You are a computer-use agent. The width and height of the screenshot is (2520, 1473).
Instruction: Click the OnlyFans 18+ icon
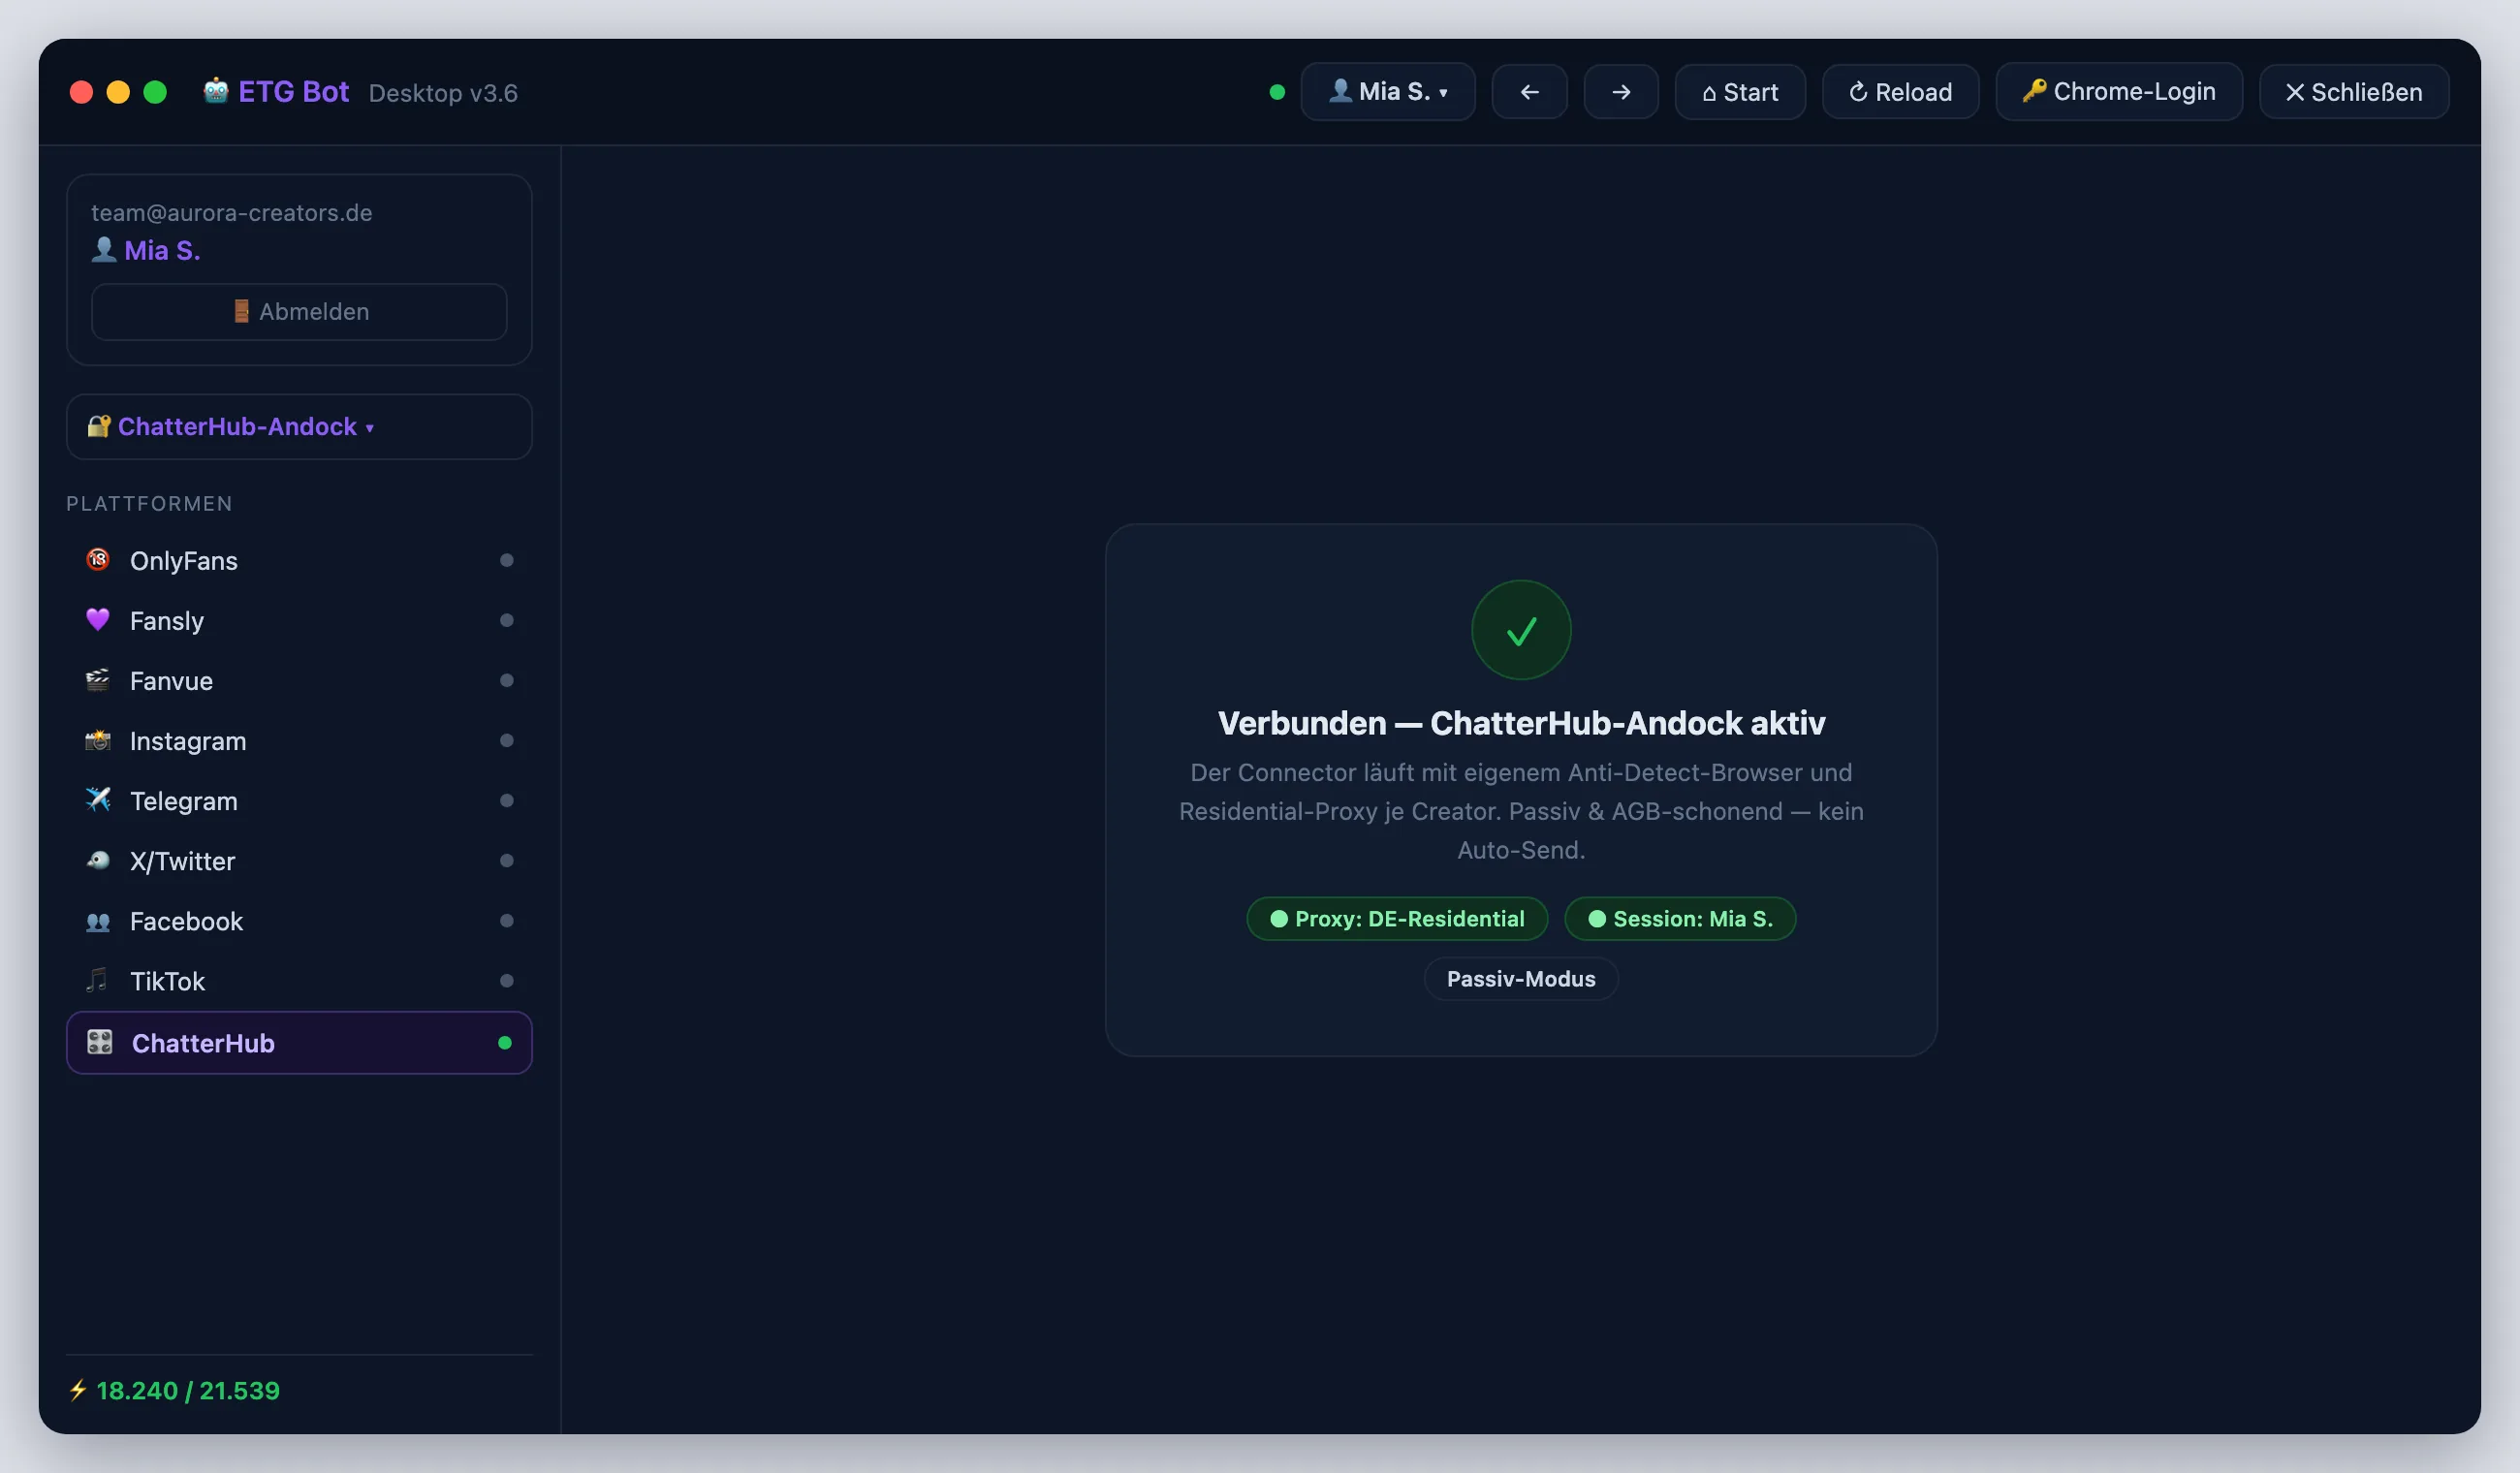click(x=98, y=559)
